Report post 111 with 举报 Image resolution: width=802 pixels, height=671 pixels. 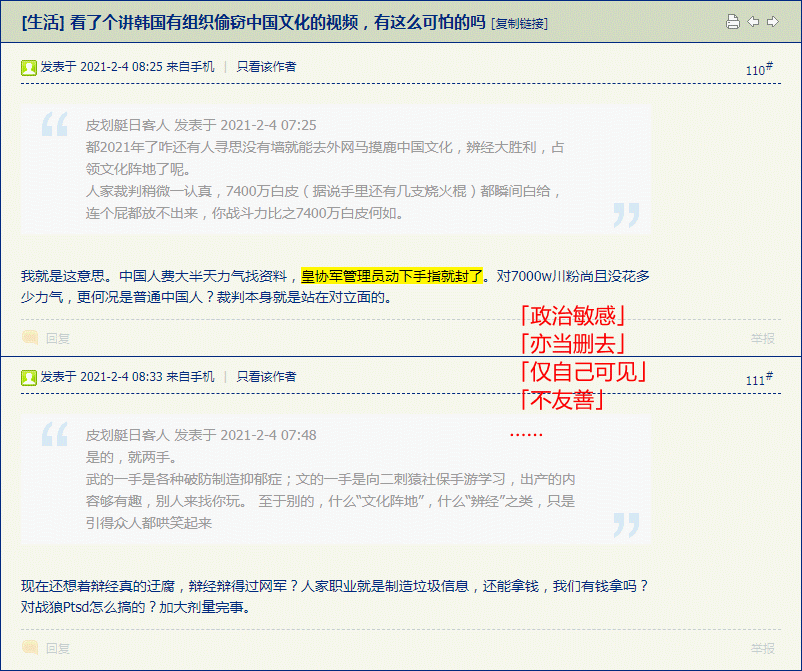(x=763, y=648)
